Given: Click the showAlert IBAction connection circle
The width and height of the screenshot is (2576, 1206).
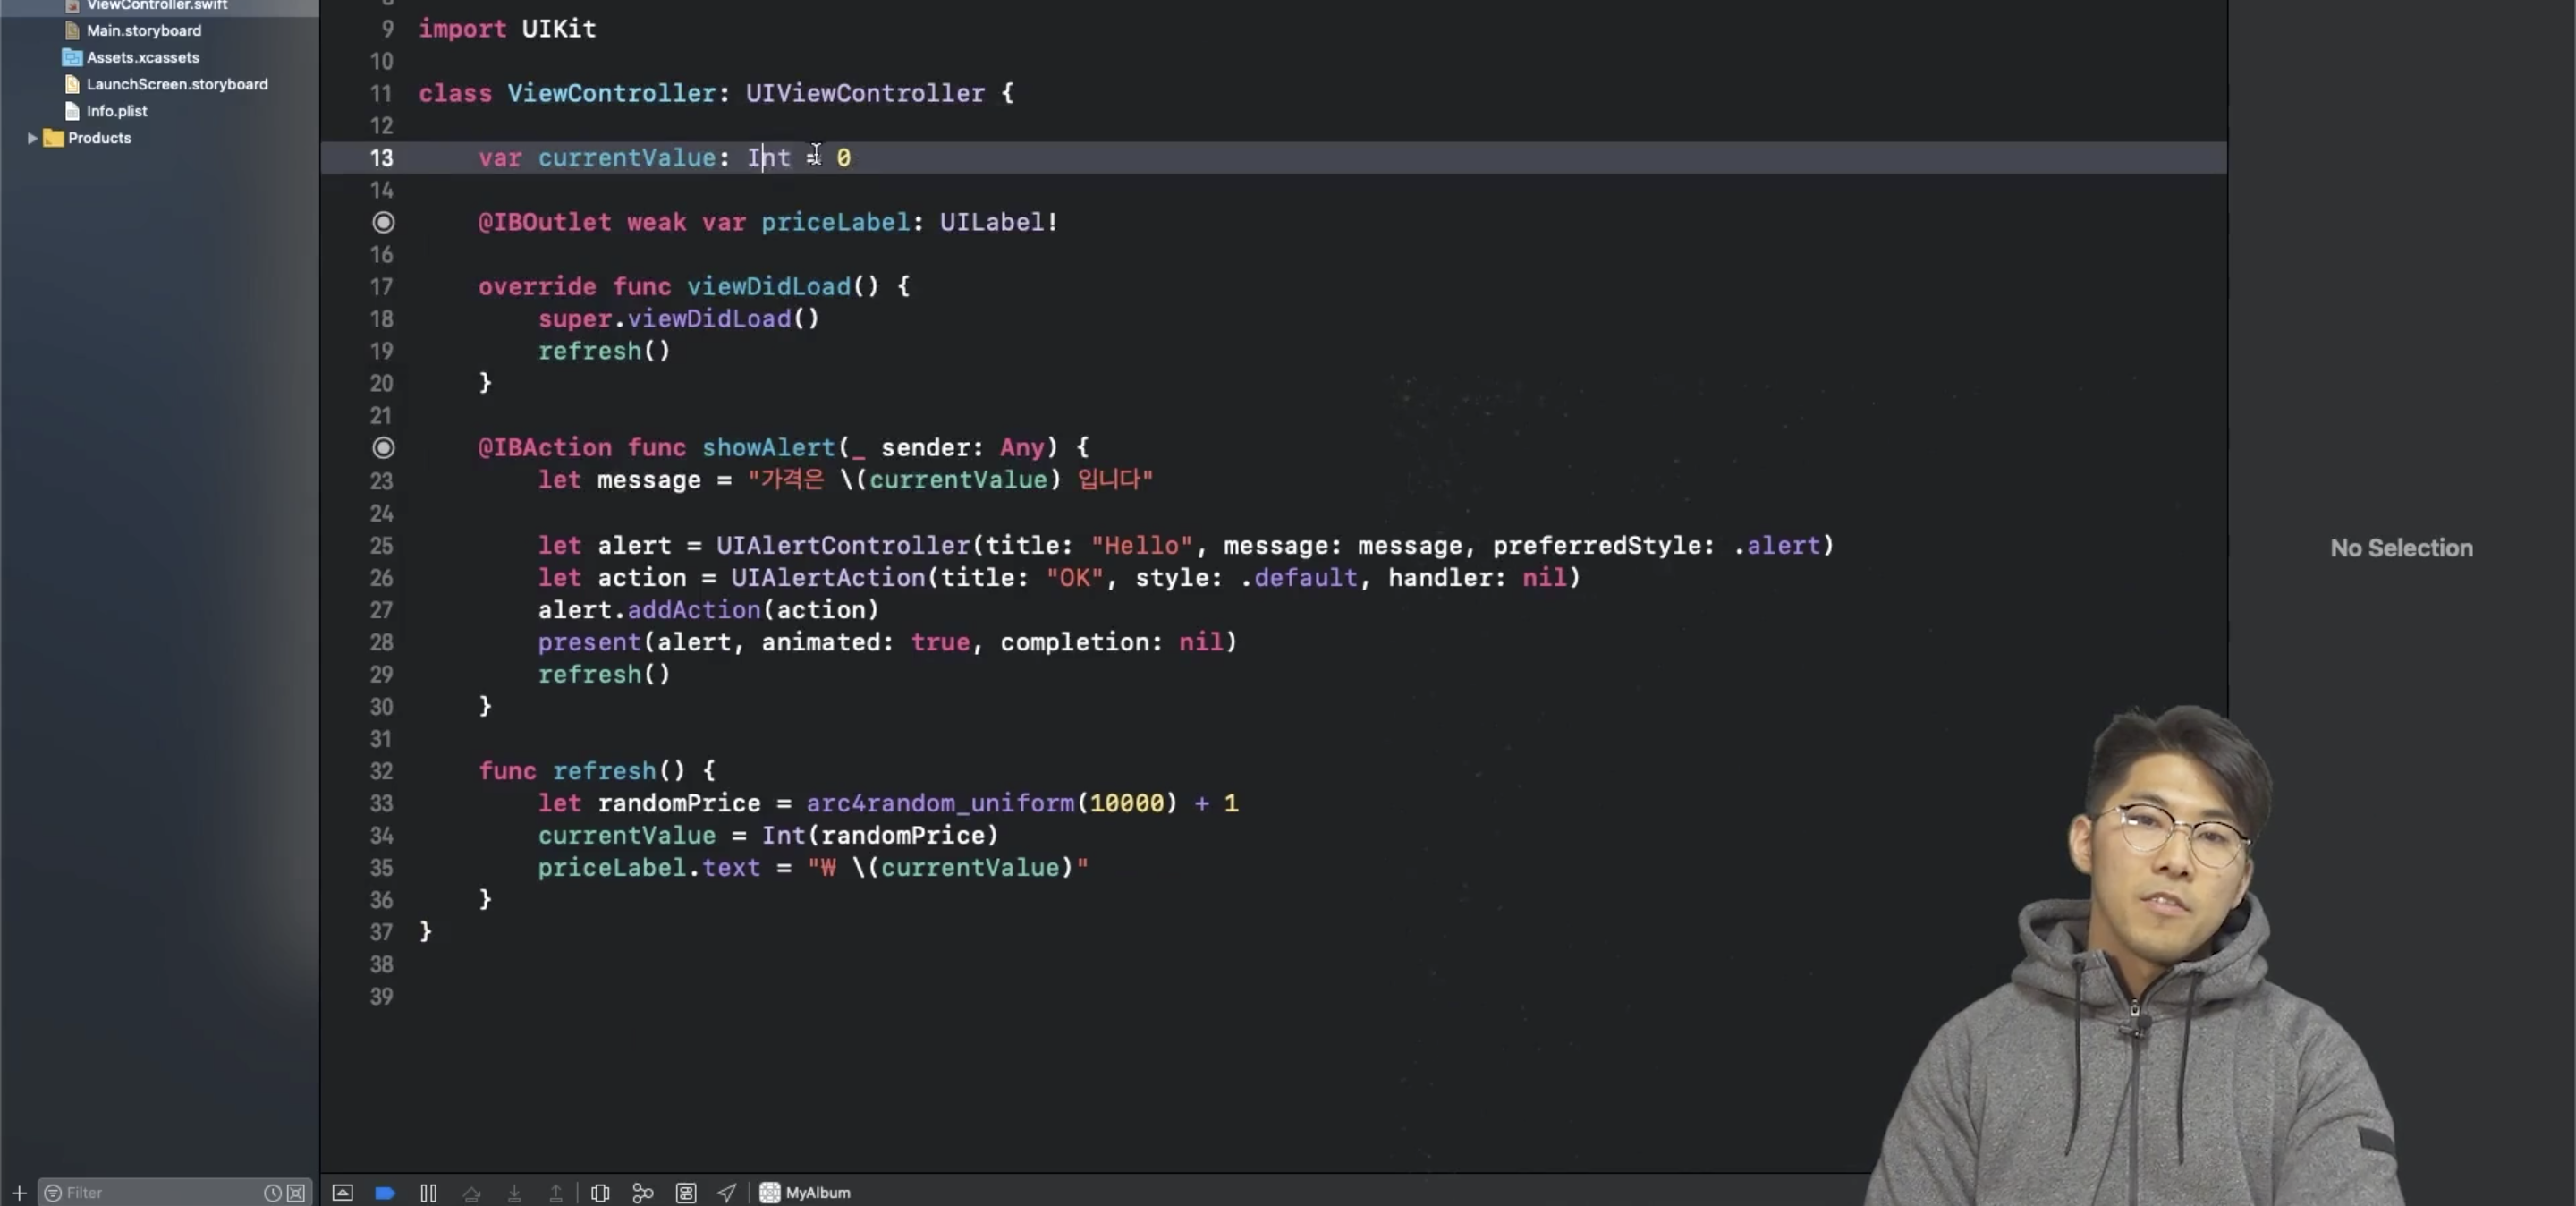Looking at the screenshot, I should (x=383, y=447).
